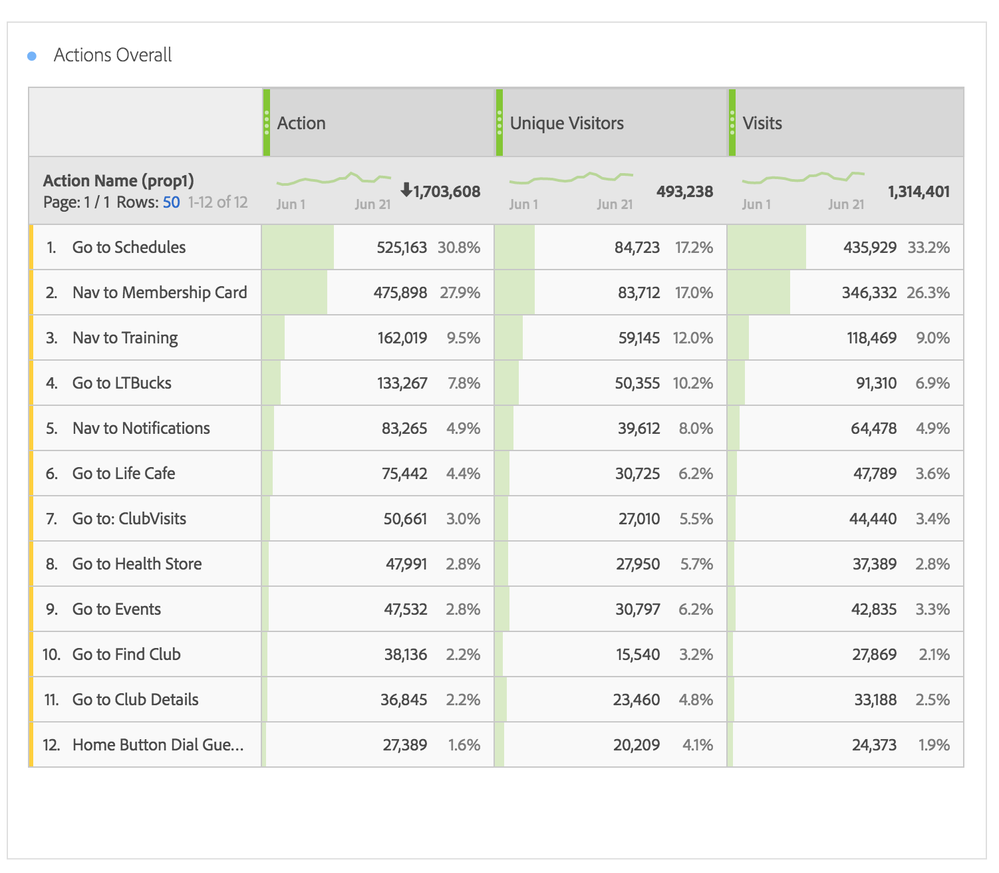
Task: Select the Unique Visitors column header
Action: pos(566,123)
